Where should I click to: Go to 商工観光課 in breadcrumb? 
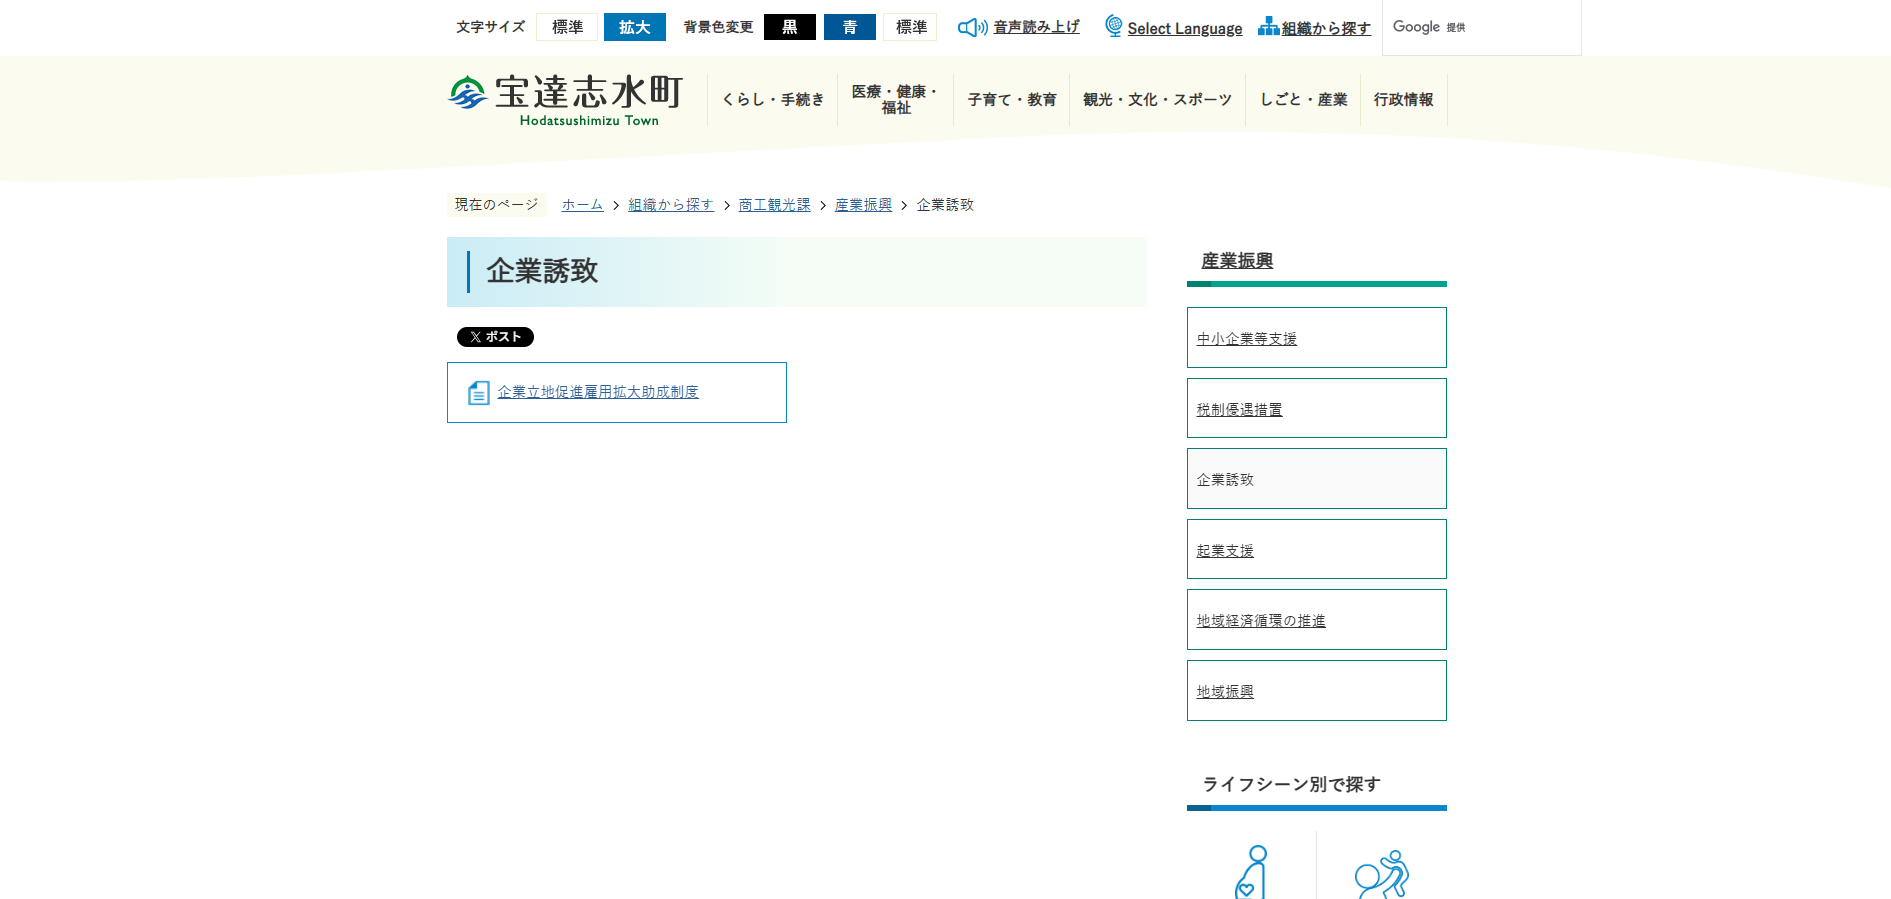pos(775,205)
